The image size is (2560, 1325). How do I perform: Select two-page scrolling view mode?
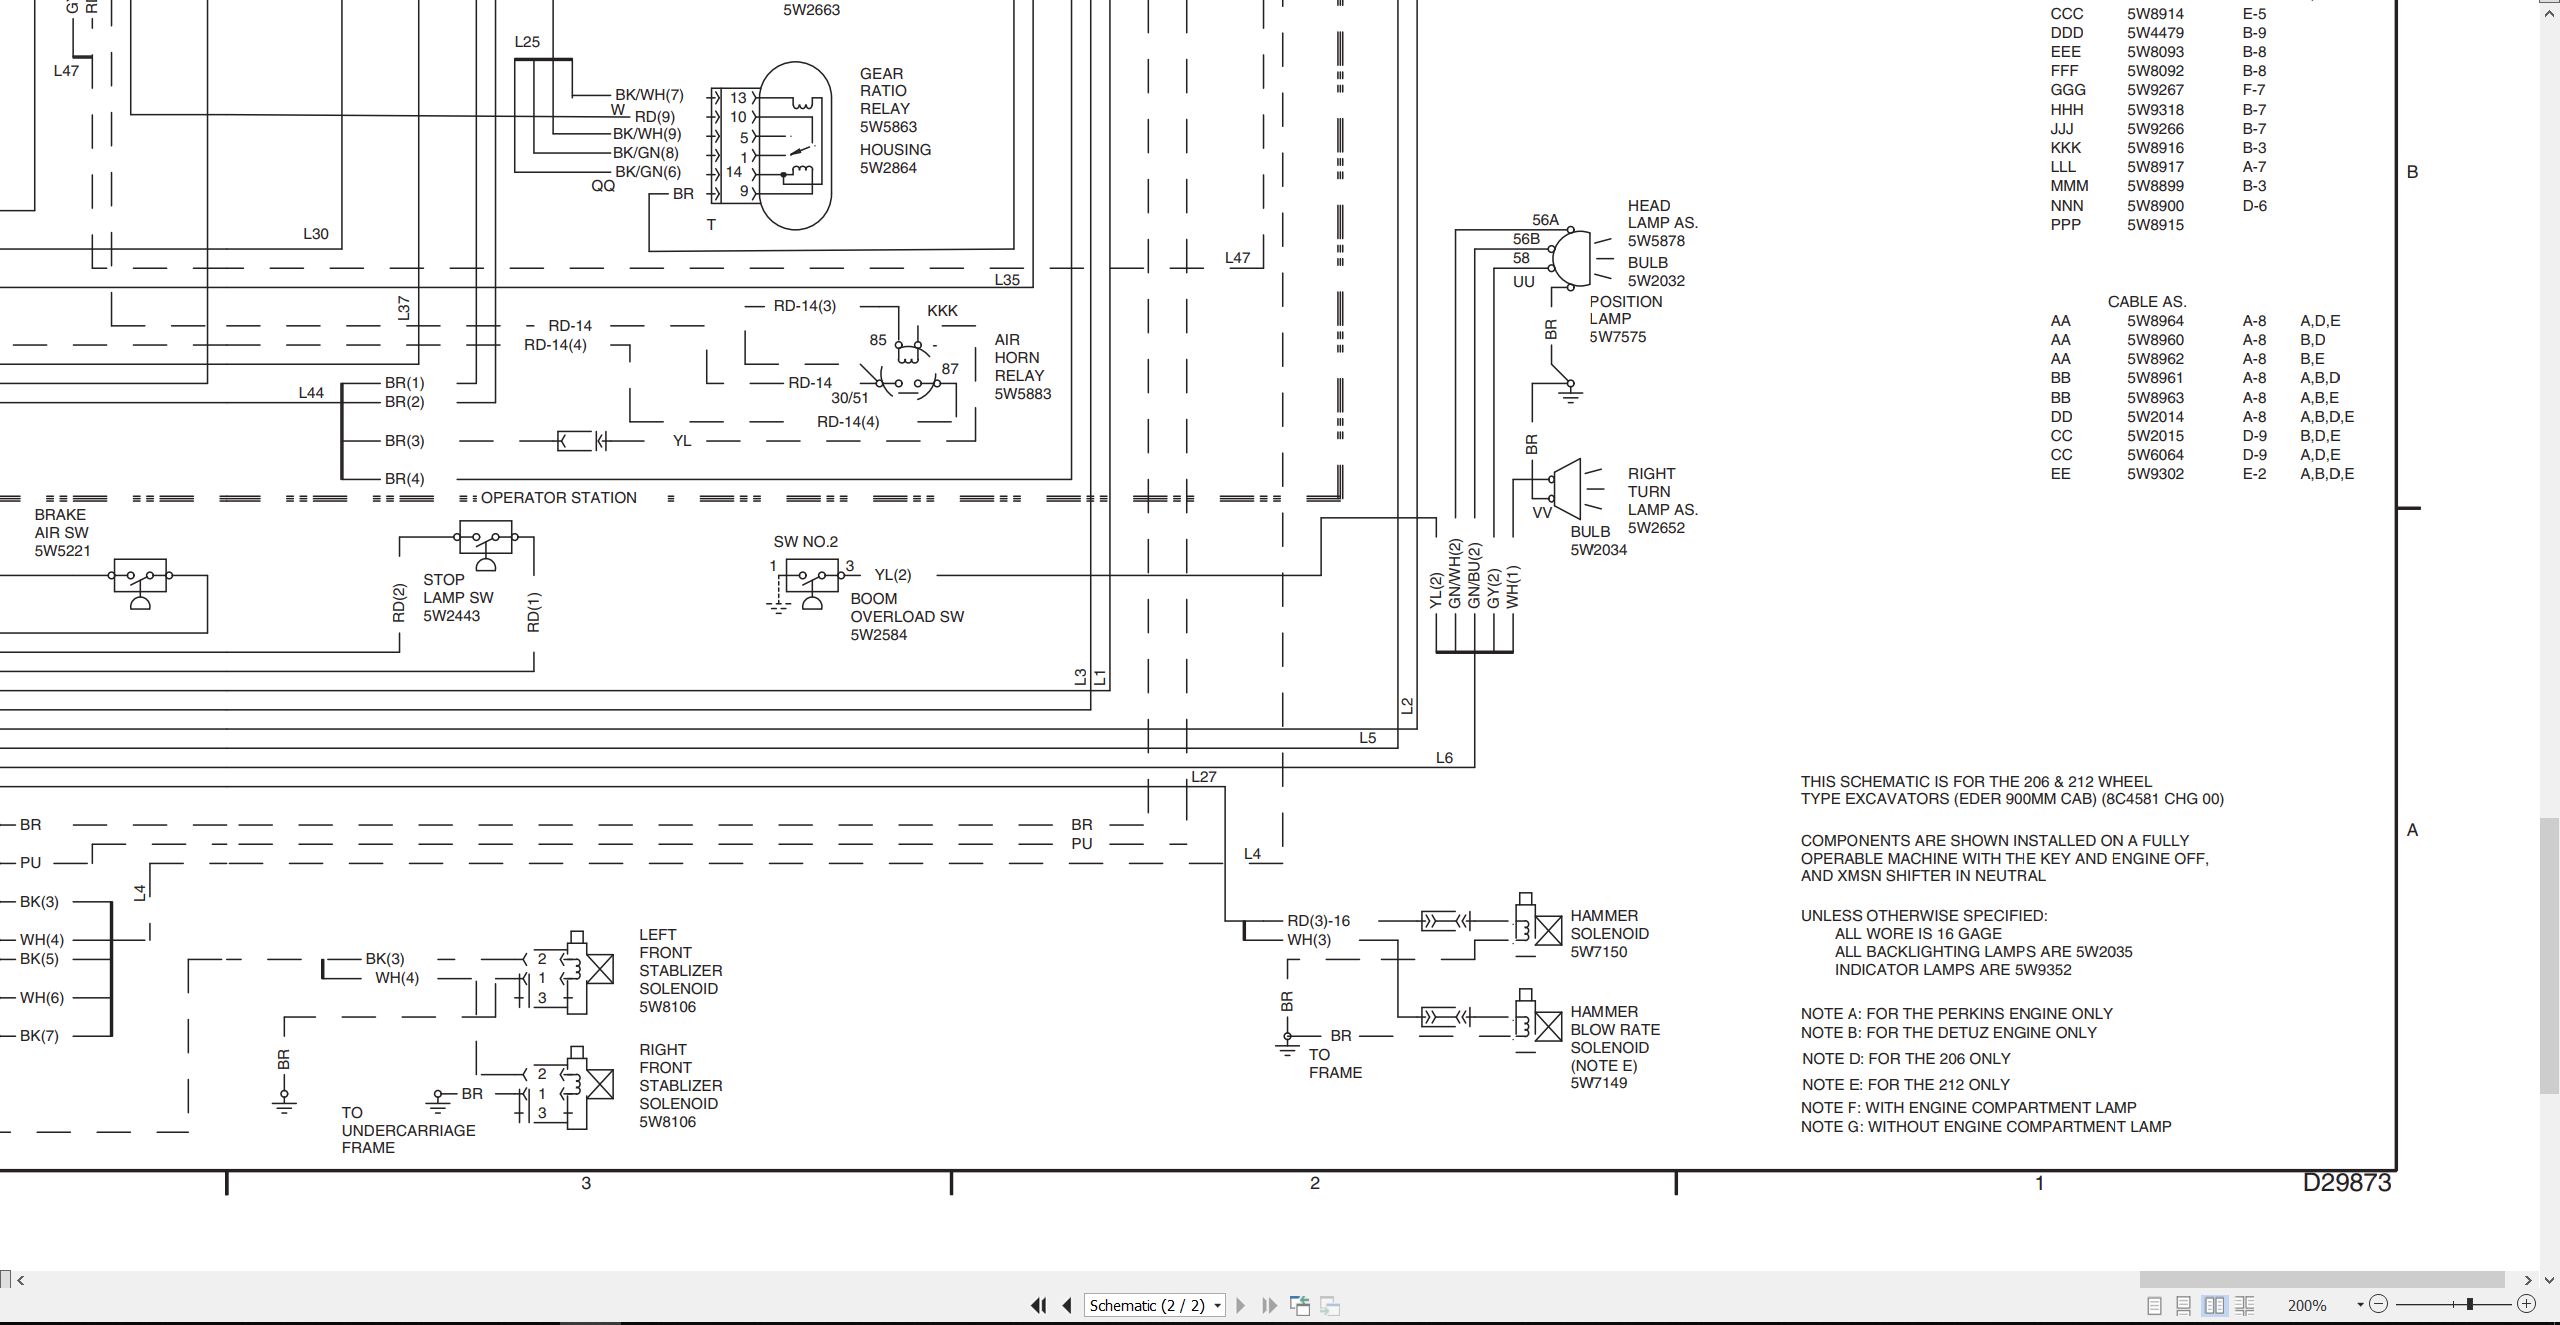click(2244, 1305)
